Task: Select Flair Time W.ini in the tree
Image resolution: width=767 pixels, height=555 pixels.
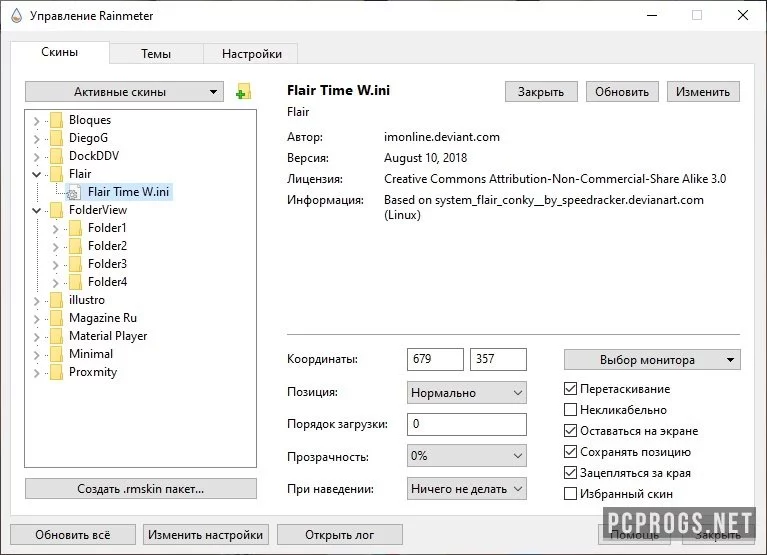Action: click(x=128, y=192)
